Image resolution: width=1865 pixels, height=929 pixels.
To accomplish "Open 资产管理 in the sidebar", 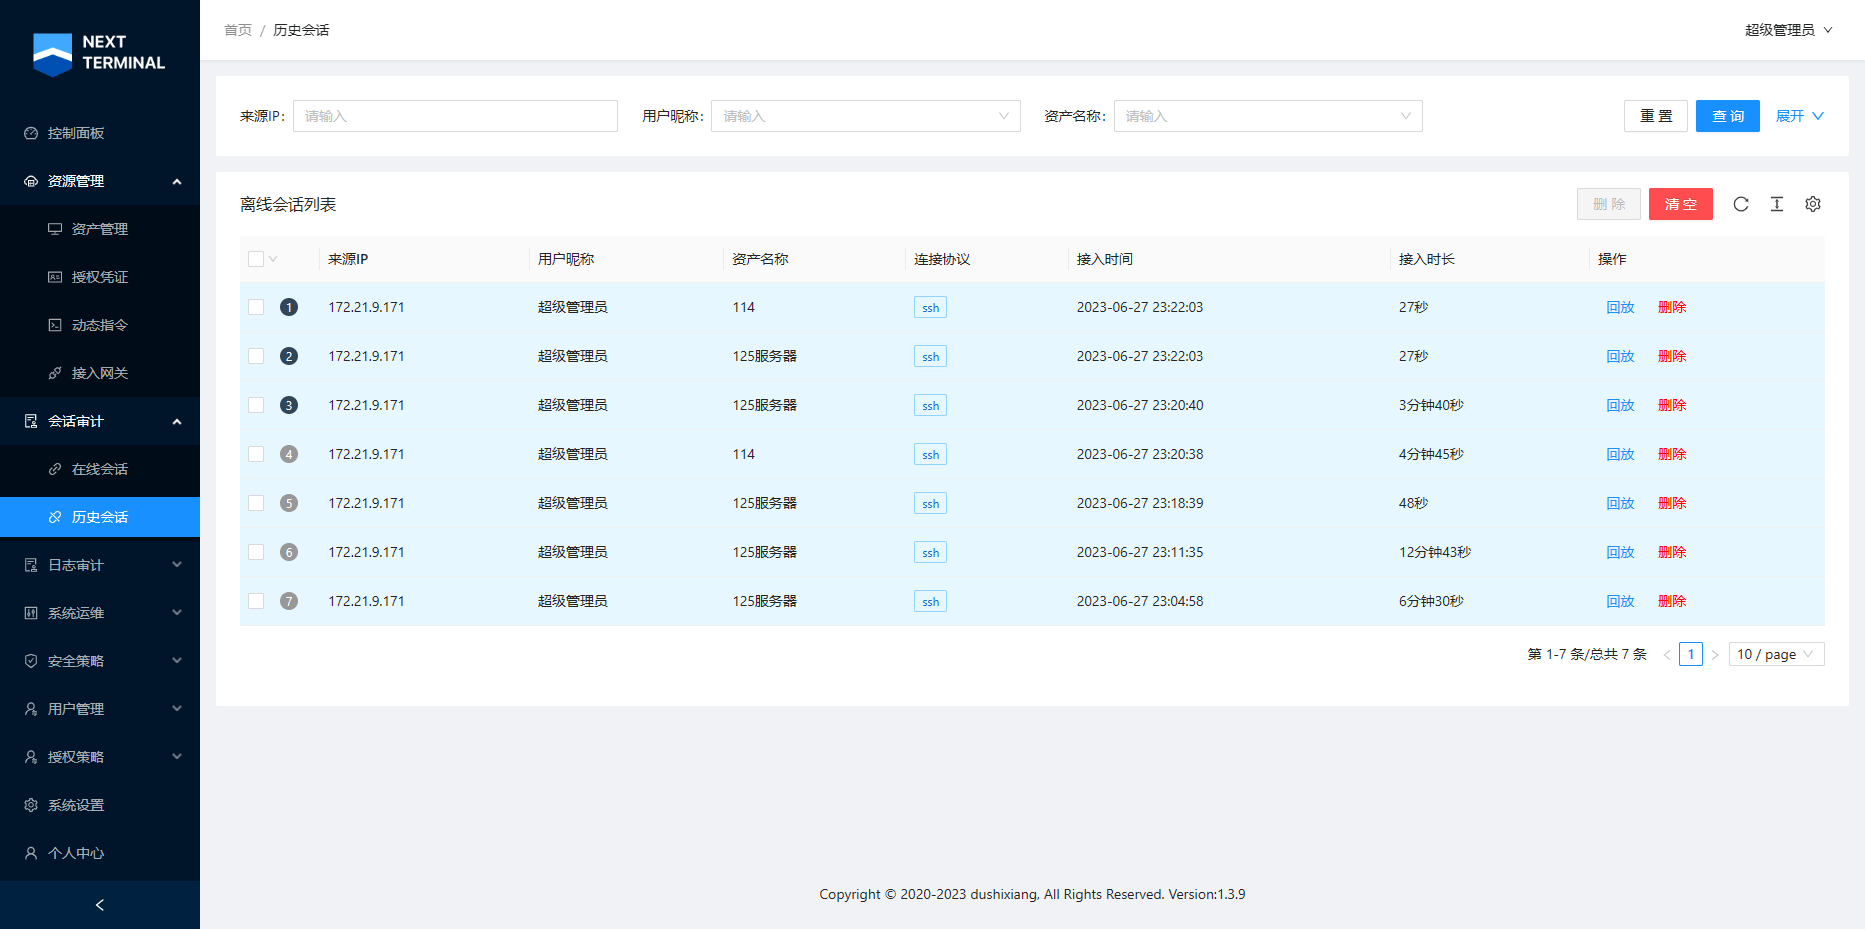I will (x=100, y=229).
